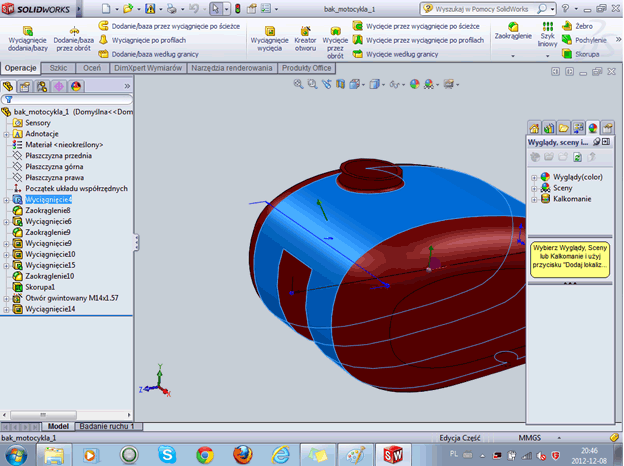Open File Explorer task pane tab

click(564, 128)
